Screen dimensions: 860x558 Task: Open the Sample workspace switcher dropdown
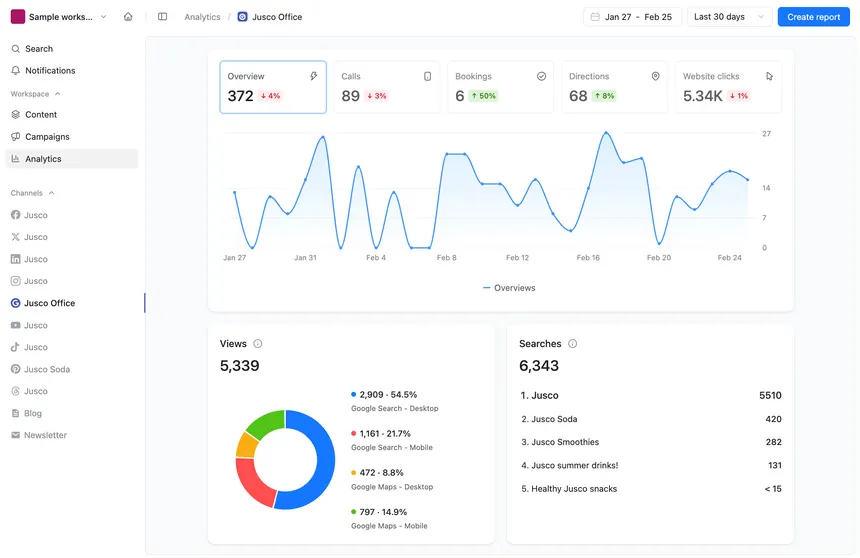(x=59, y=17)
